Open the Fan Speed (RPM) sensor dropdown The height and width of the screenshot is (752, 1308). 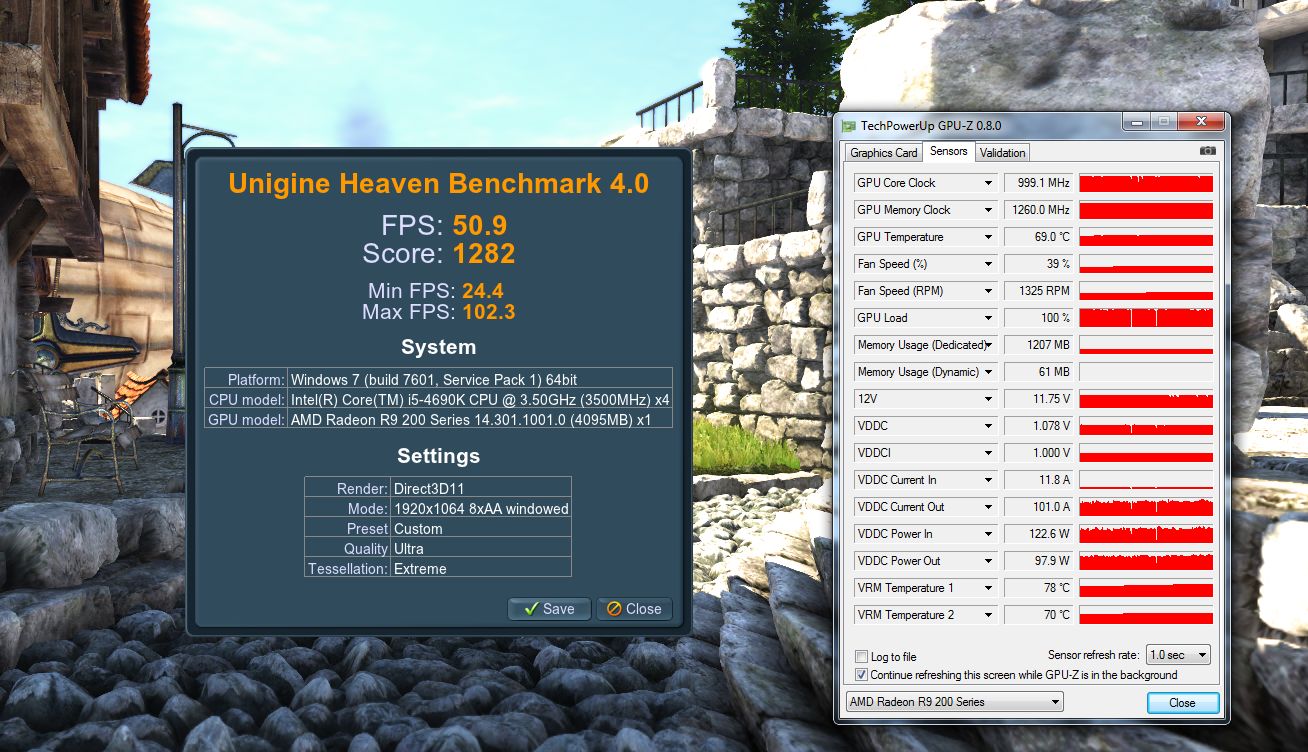click(989, 291)
